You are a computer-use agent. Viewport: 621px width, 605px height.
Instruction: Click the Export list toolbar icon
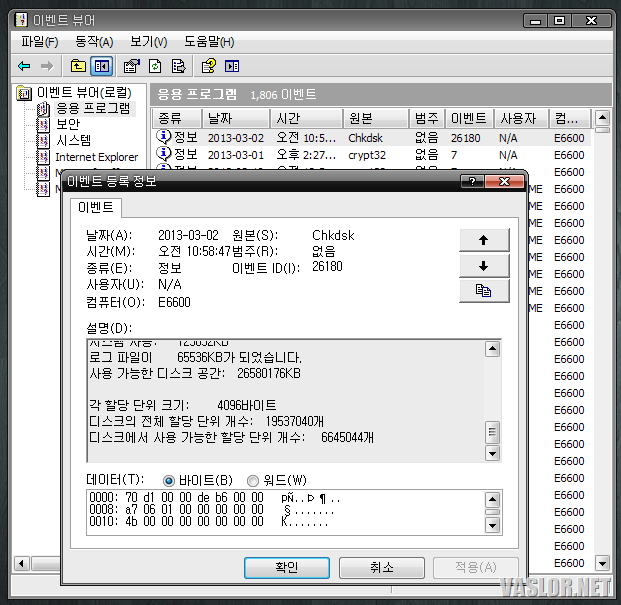pos(178,66)
